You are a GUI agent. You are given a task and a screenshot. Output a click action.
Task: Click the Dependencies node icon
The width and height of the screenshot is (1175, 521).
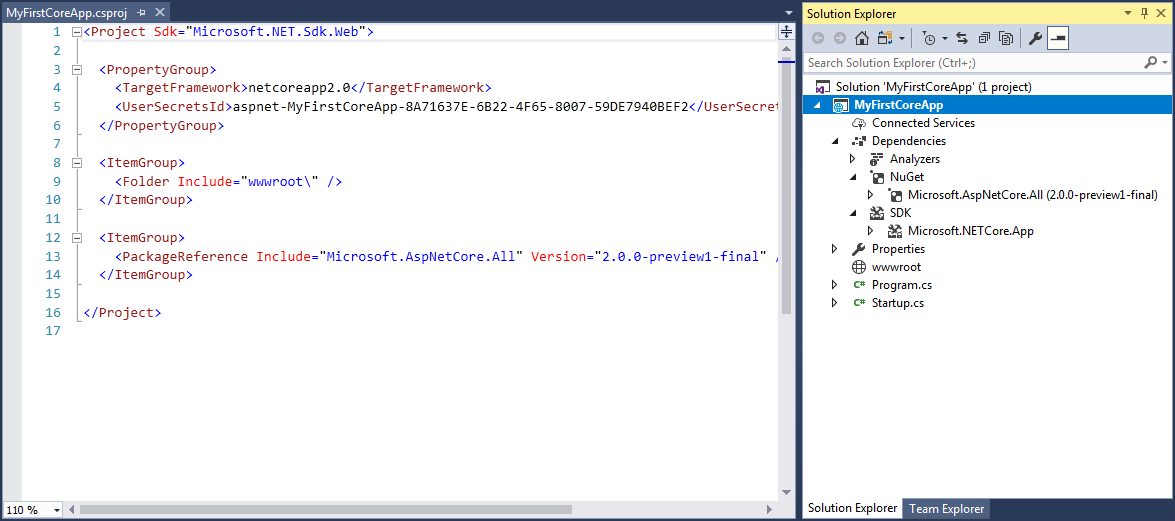pos(859,141)
